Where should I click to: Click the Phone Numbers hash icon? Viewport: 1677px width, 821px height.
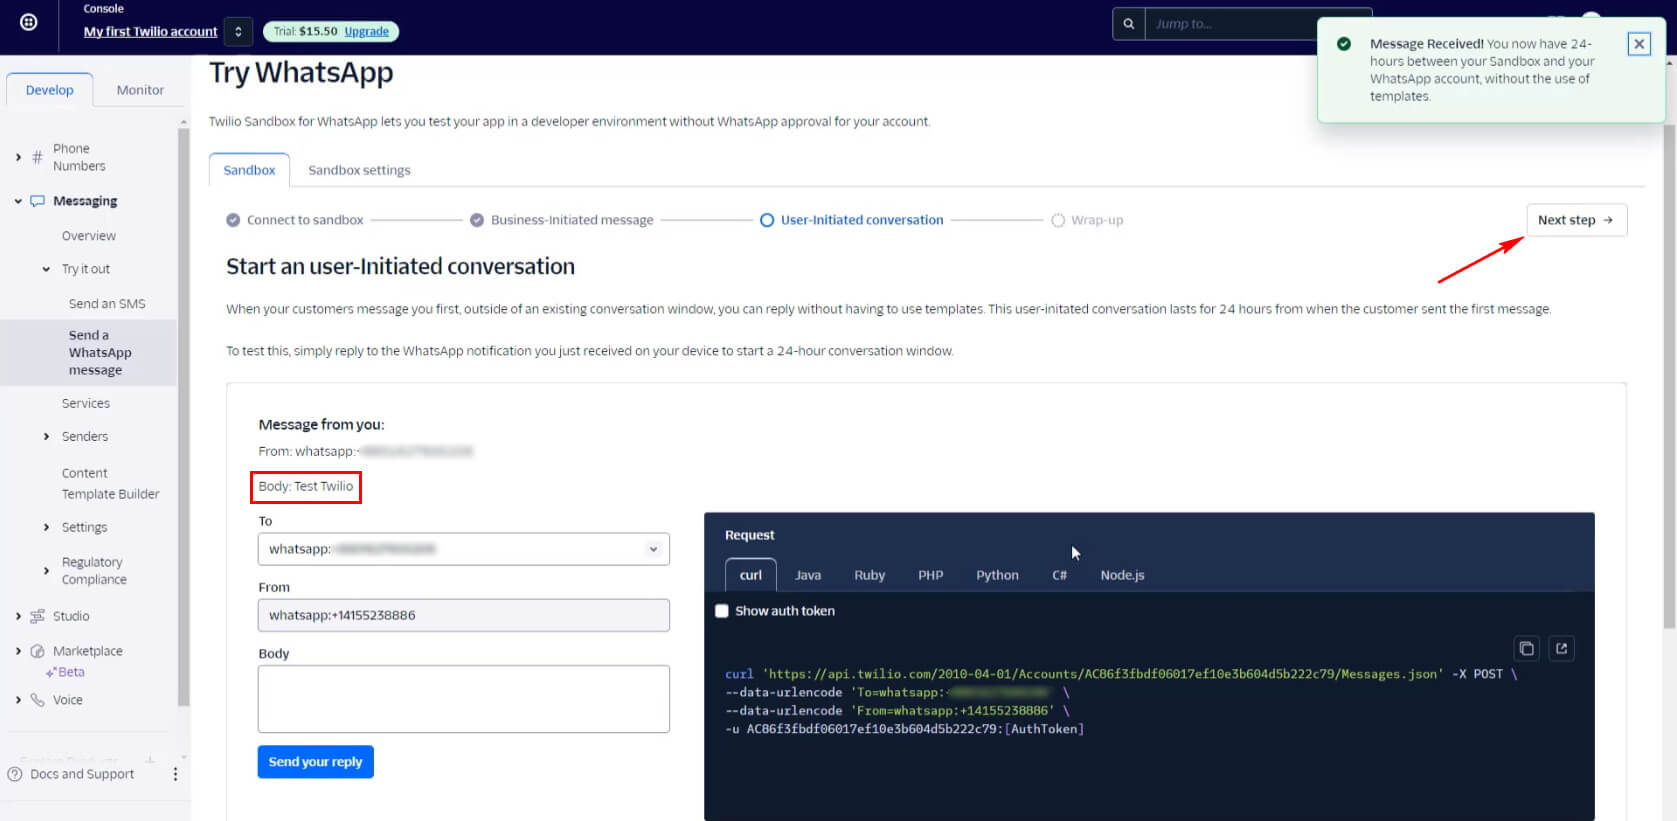(37, 157)
